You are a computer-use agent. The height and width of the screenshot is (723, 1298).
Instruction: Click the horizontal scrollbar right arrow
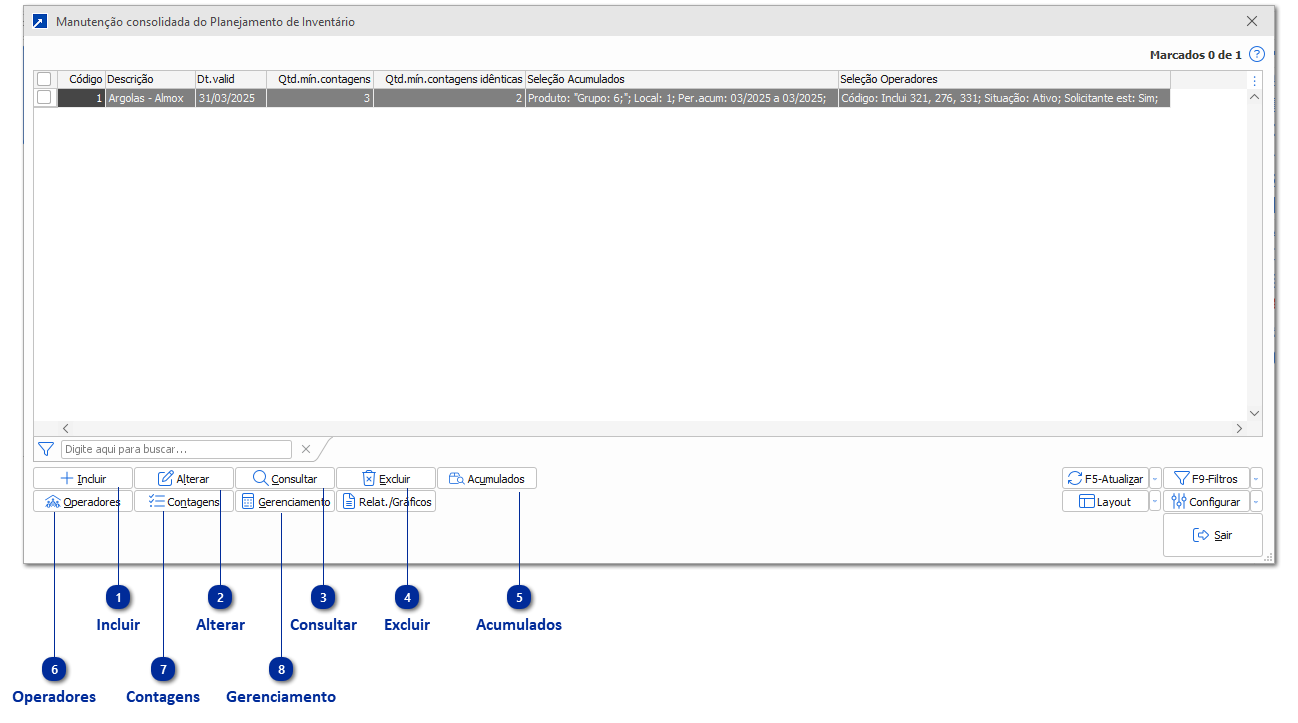[x=1239, y=428]
